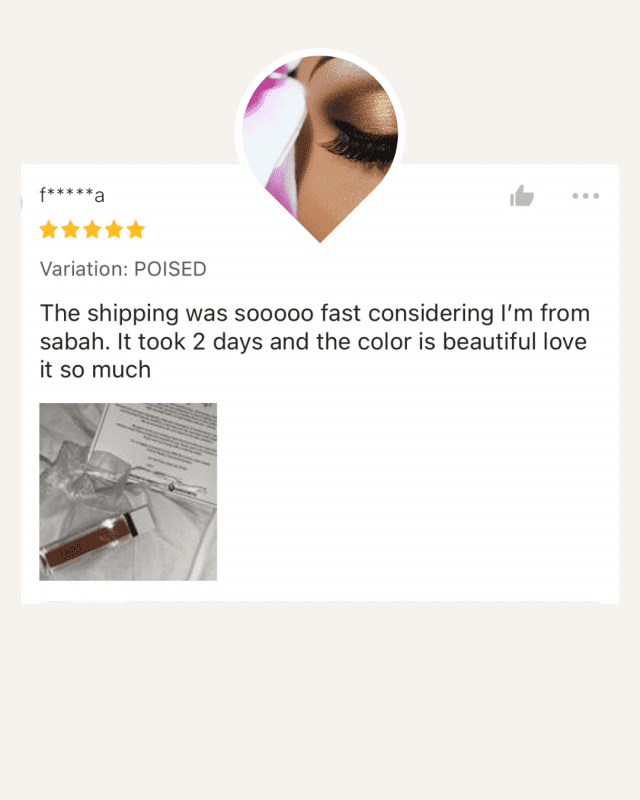This screenshot has height=800, width=640.
Task: Click the partial avatar circle beside f*****a
Action: point(21,203)
